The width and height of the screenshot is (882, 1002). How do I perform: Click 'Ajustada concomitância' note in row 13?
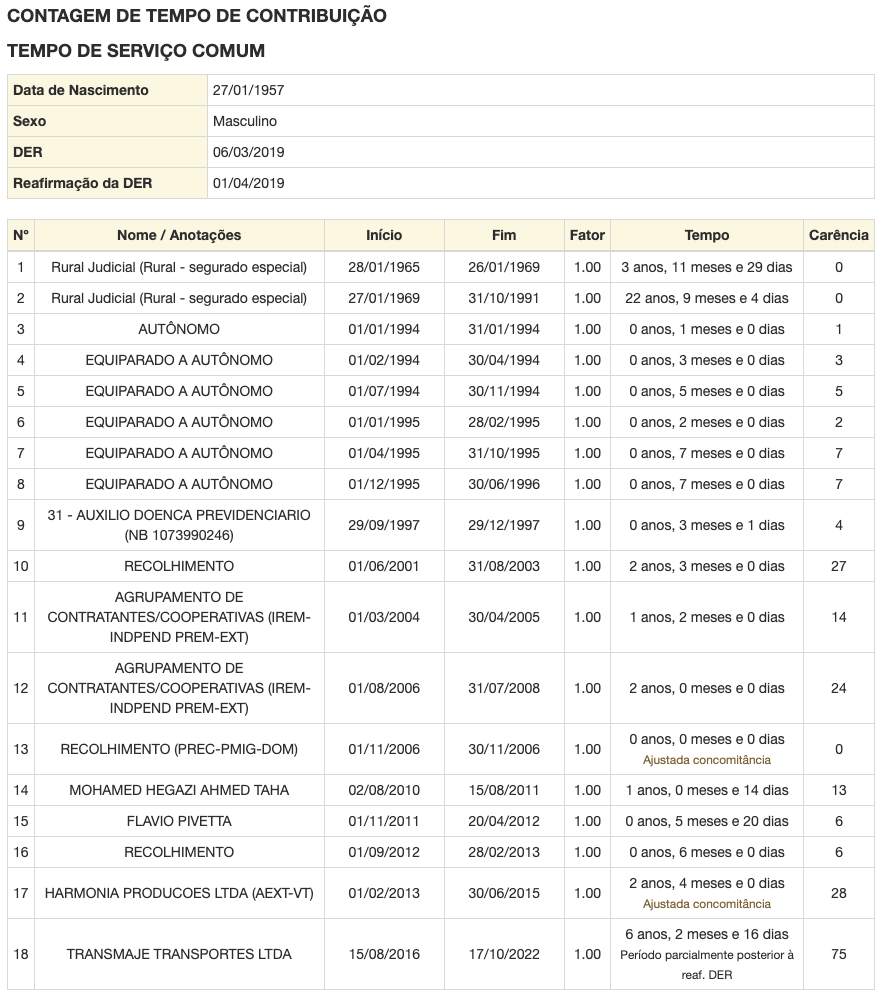706,760
